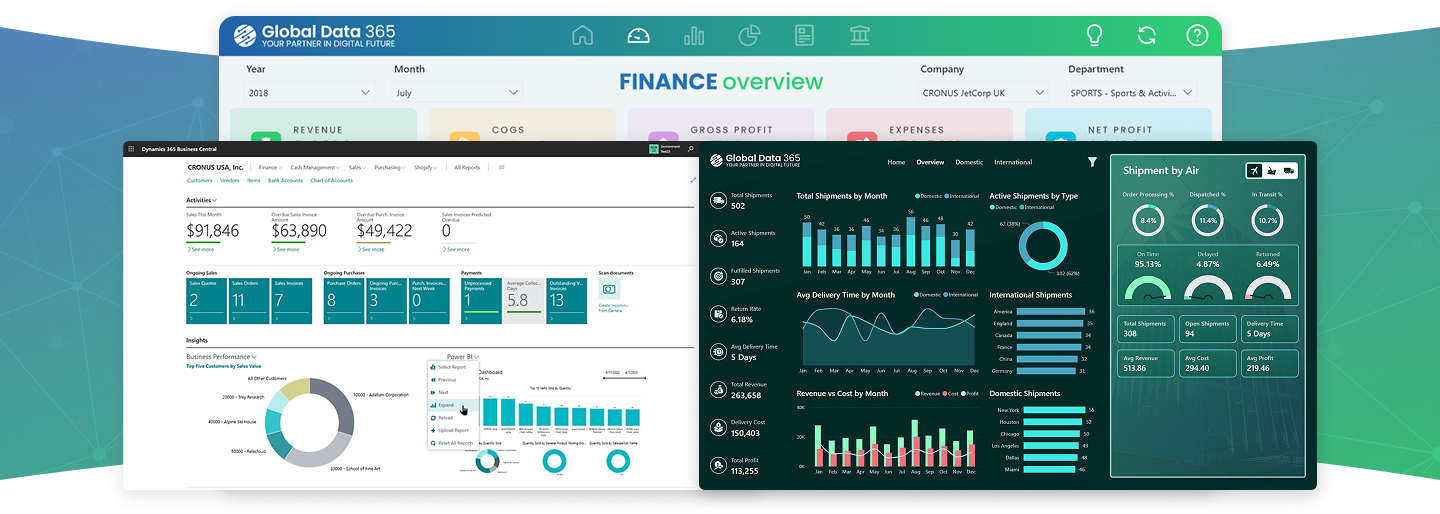Open the Year dropdown showing 2018
1440x514 pixels.
point(309,93)
